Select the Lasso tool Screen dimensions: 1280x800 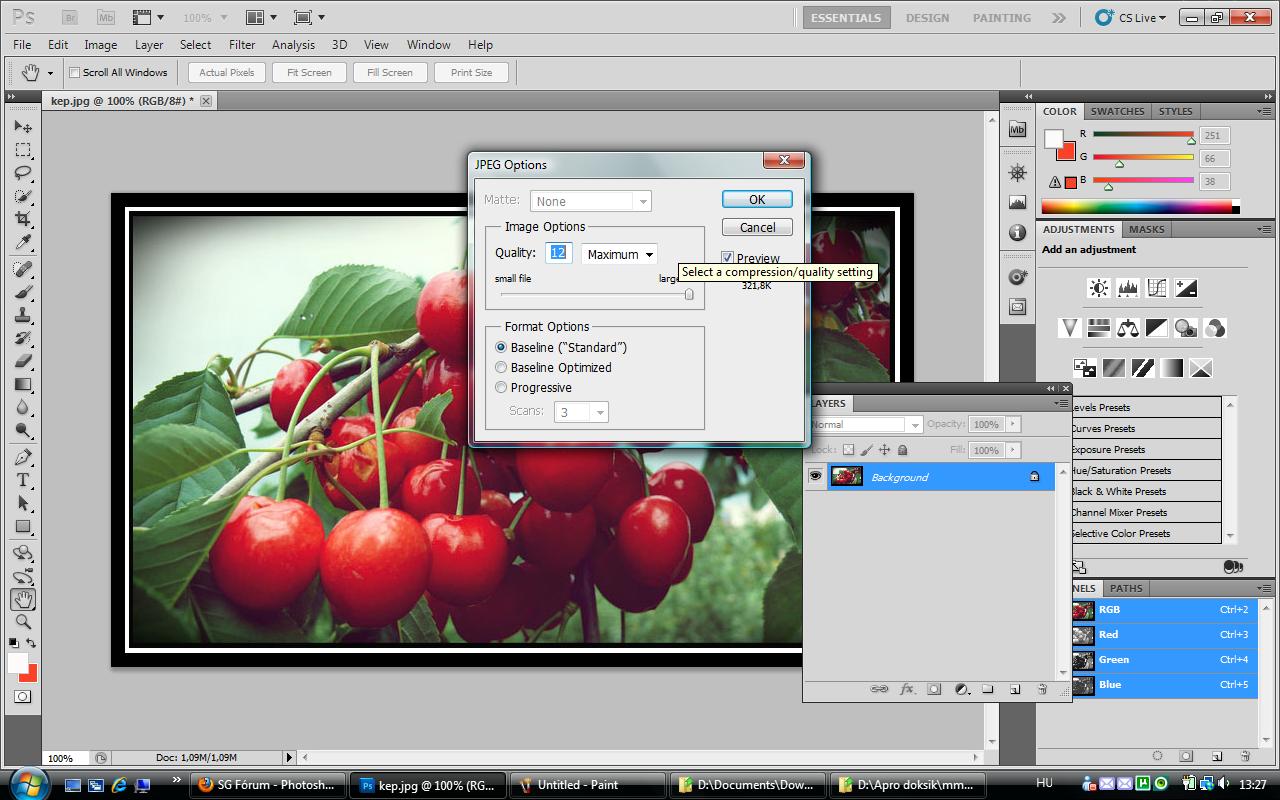(23, 173)
